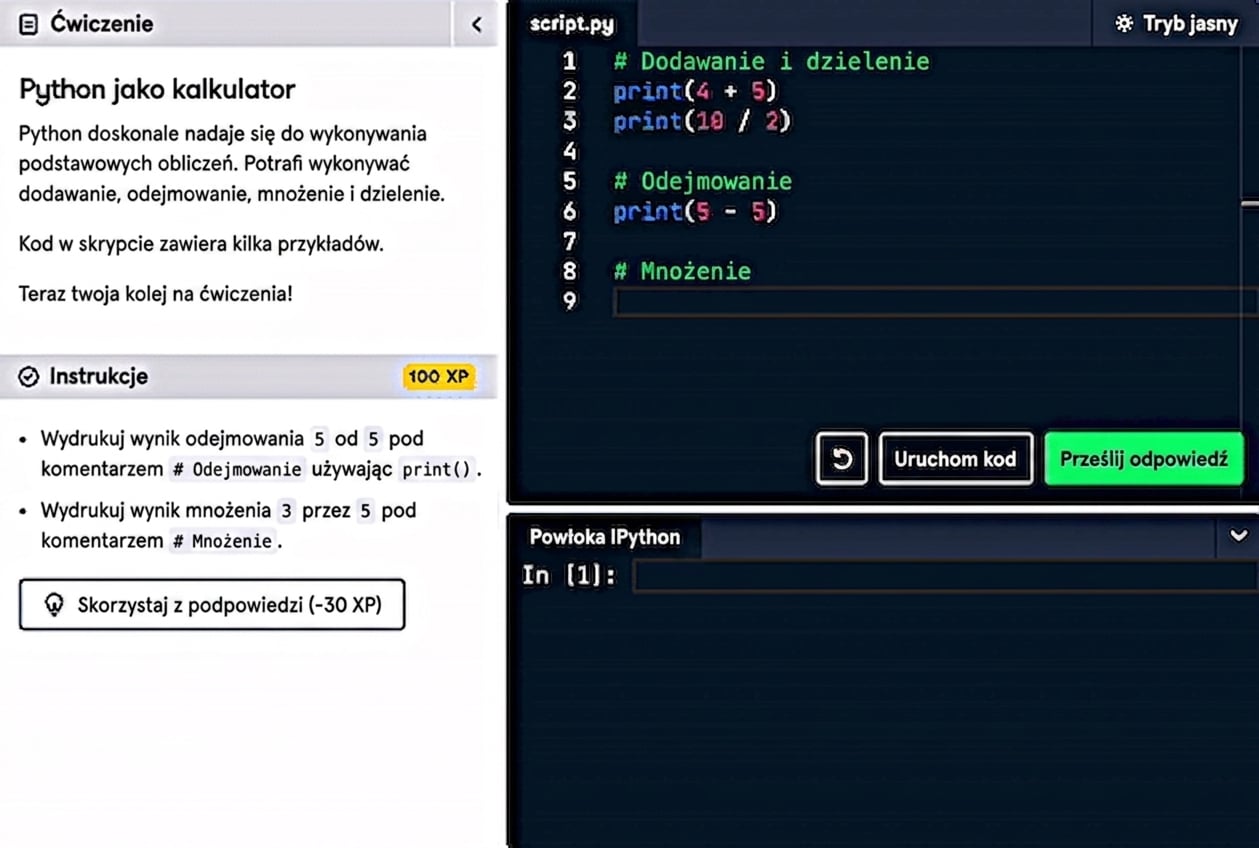
Task: Click line number 4 in the gutter
Action: tap(569, 151)
